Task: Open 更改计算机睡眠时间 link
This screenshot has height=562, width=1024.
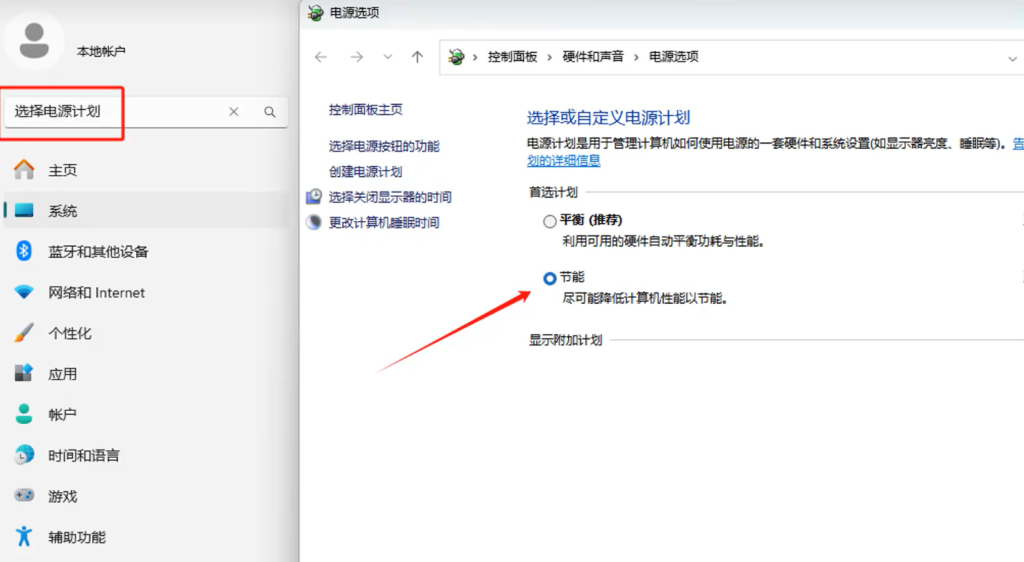Action: point(384,222)
